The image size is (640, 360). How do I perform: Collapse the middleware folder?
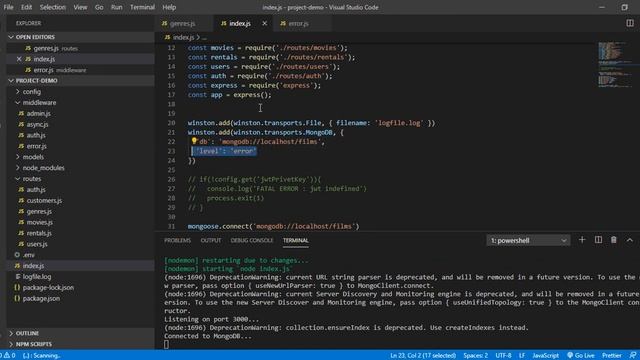80,102
